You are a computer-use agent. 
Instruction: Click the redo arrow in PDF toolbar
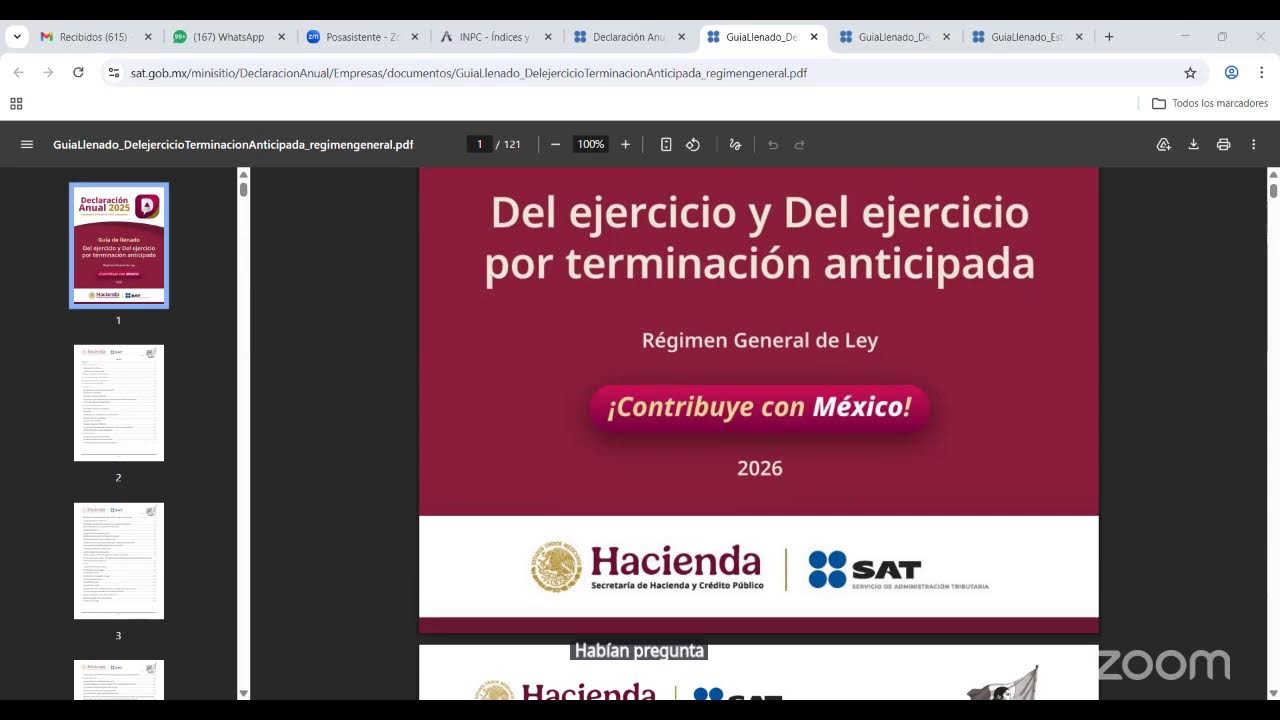(799, 145)
